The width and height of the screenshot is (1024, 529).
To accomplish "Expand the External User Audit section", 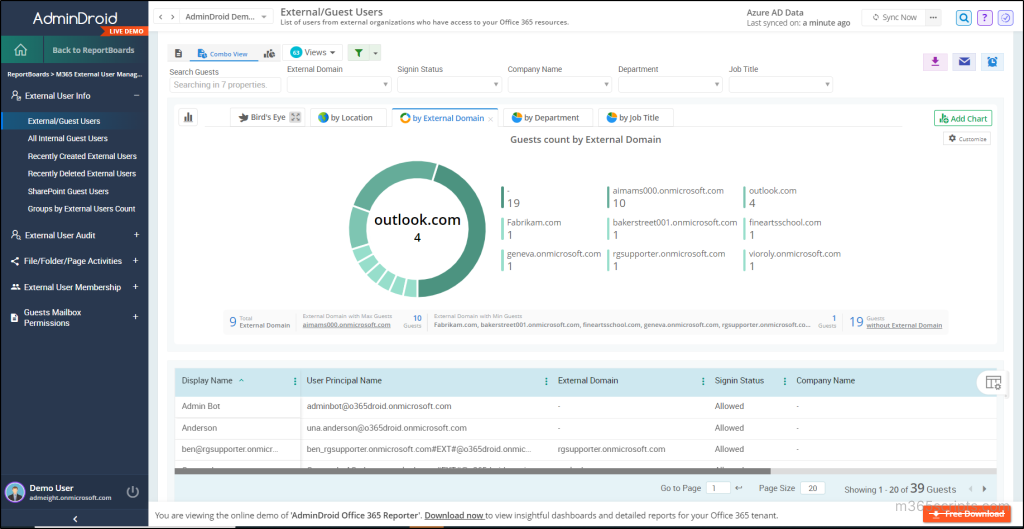I will point(136,235).
